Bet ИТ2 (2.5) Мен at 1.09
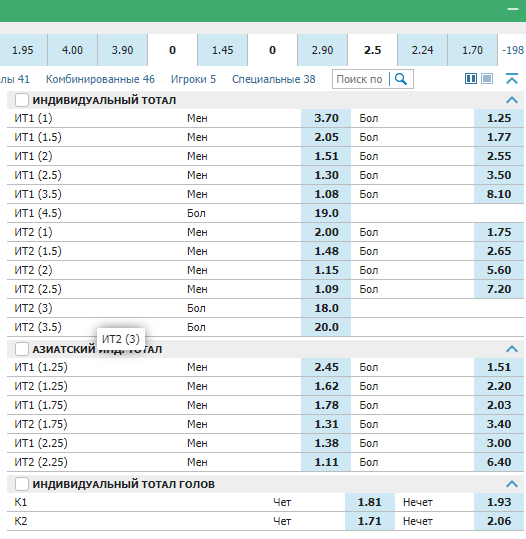The height and width of the screenshot is (539, 526). tap(326, 289)
